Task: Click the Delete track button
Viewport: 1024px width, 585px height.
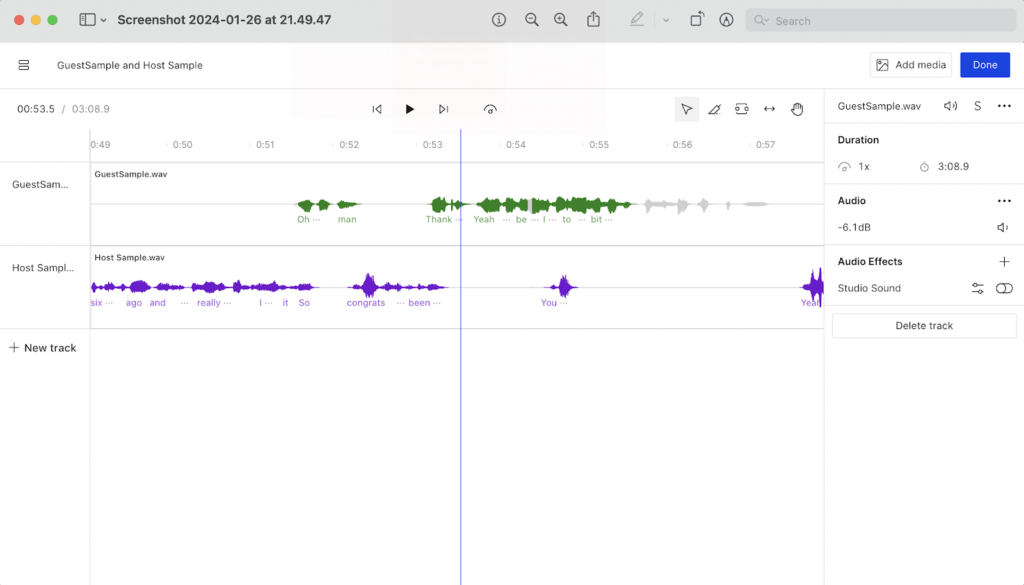Action: point(924,326)
